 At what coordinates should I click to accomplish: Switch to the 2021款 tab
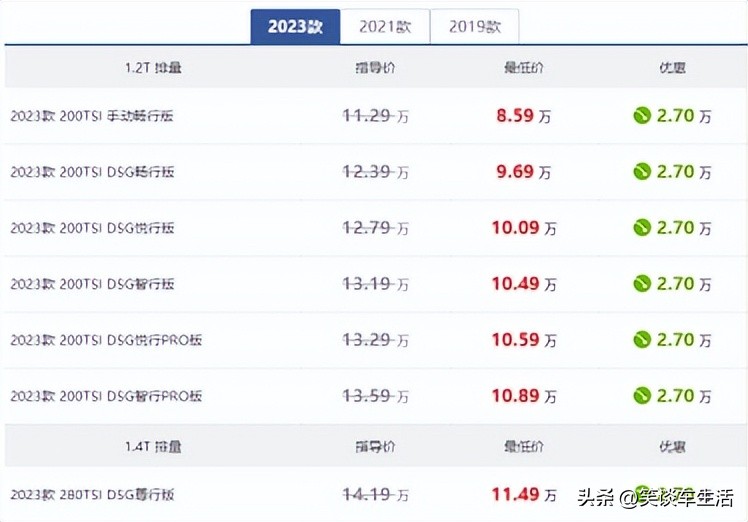pyautogui.click(x=385, y=27)
